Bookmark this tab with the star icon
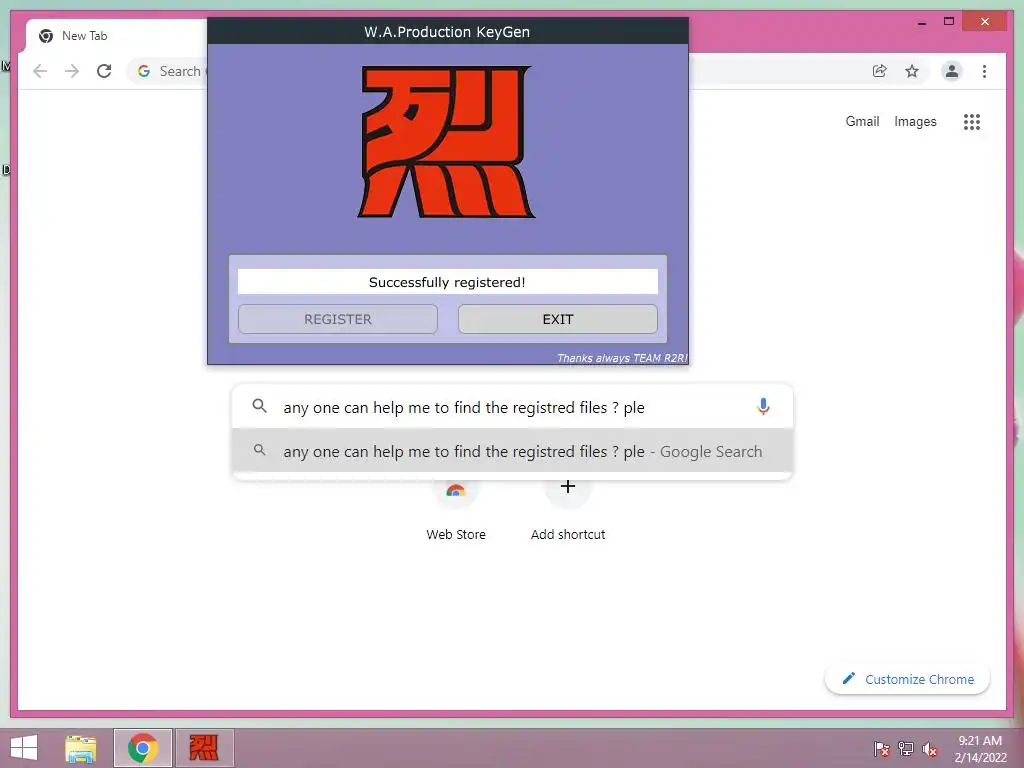Image resolution: width=1024 pixels, height=768 pixels. [912, 71]
